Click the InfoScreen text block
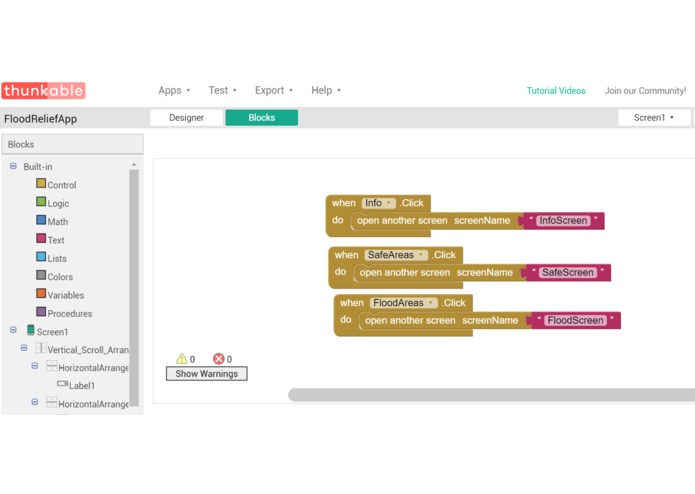The width and height of the screenshot is (695, 494). [x=563, y=221]
